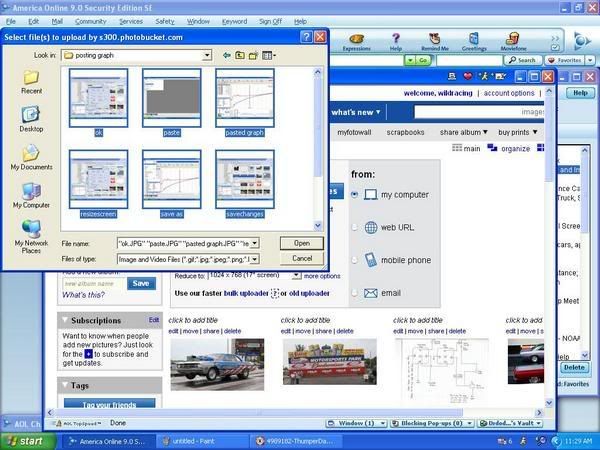
Task: Open the 'buy prints' dropdown
Action: tap(518, 132)
